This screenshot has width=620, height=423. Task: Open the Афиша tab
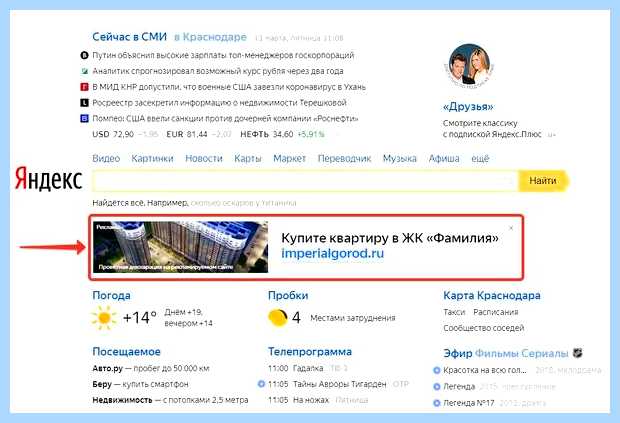[444, 159]
